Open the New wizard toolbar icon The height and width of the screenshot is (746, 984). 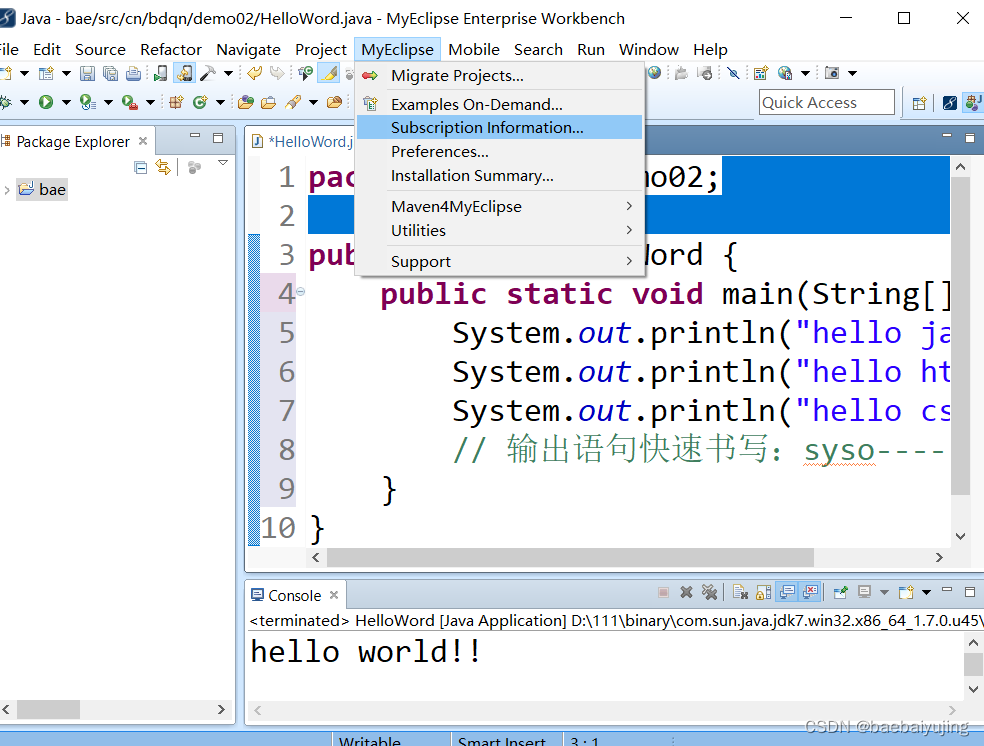[8, 72]
